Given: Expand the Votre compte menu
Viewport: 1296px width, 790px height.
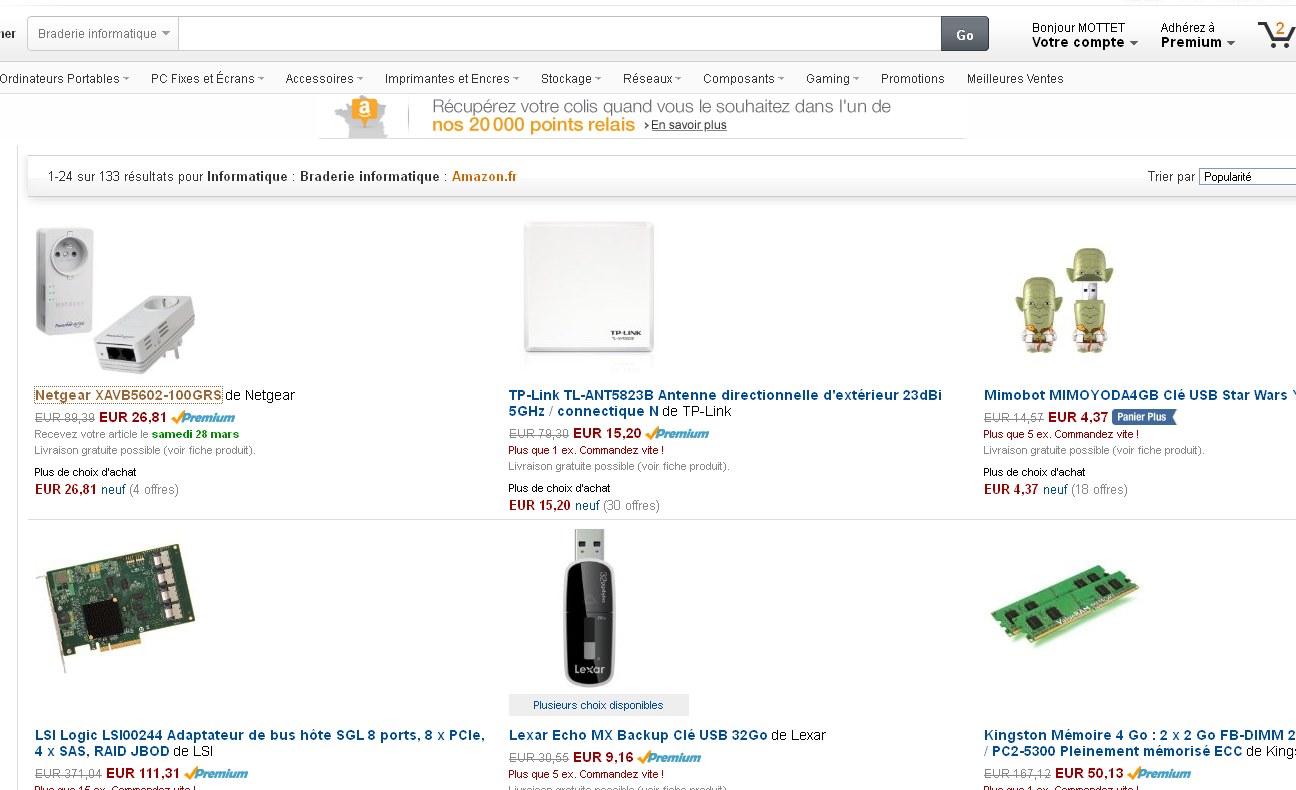Looking at the screenshot, I should pos(1084,42).
